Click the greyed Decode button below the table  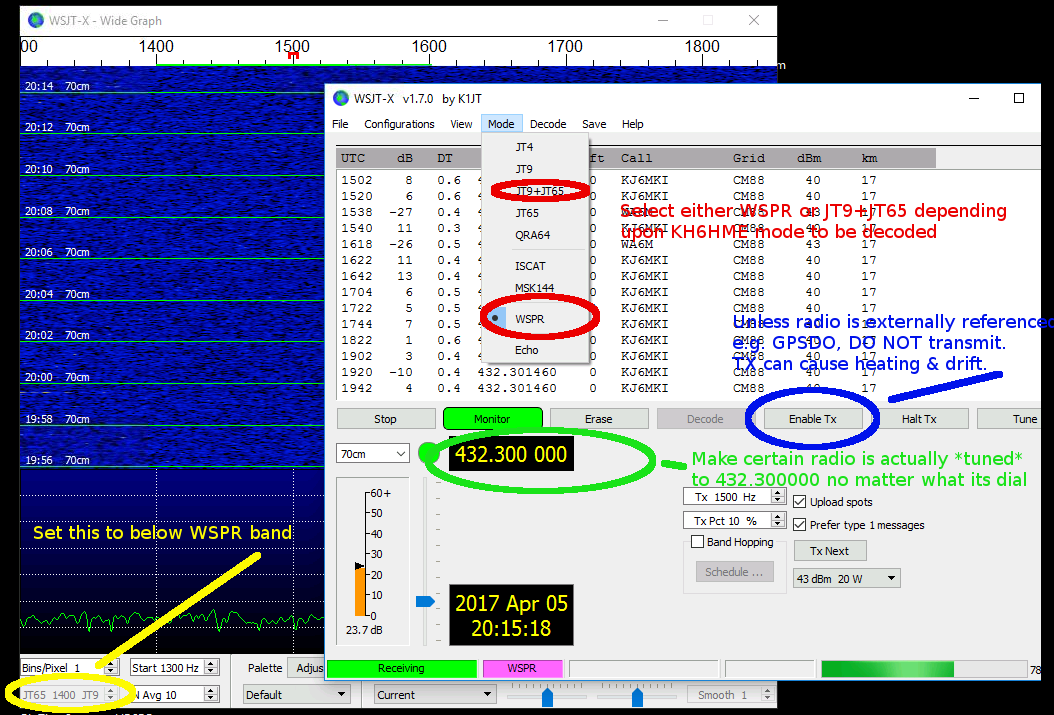pos(705,419)
